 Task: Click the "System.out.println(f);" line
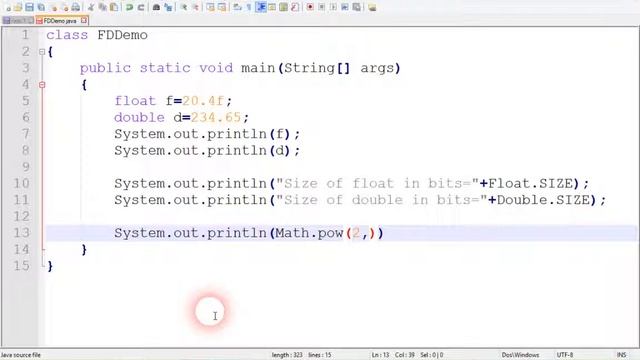(x=207, y=134)
